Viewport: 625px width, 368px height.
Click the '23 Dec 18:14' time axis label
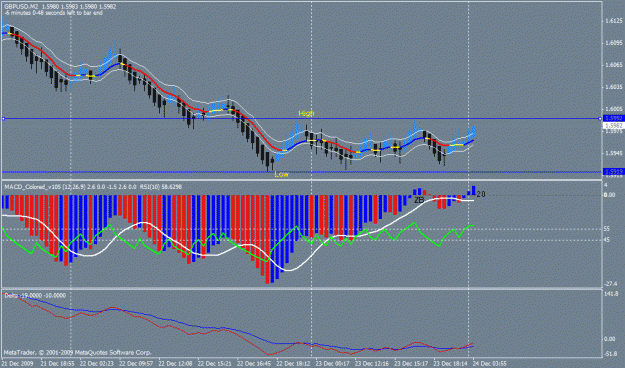[451, 364]
